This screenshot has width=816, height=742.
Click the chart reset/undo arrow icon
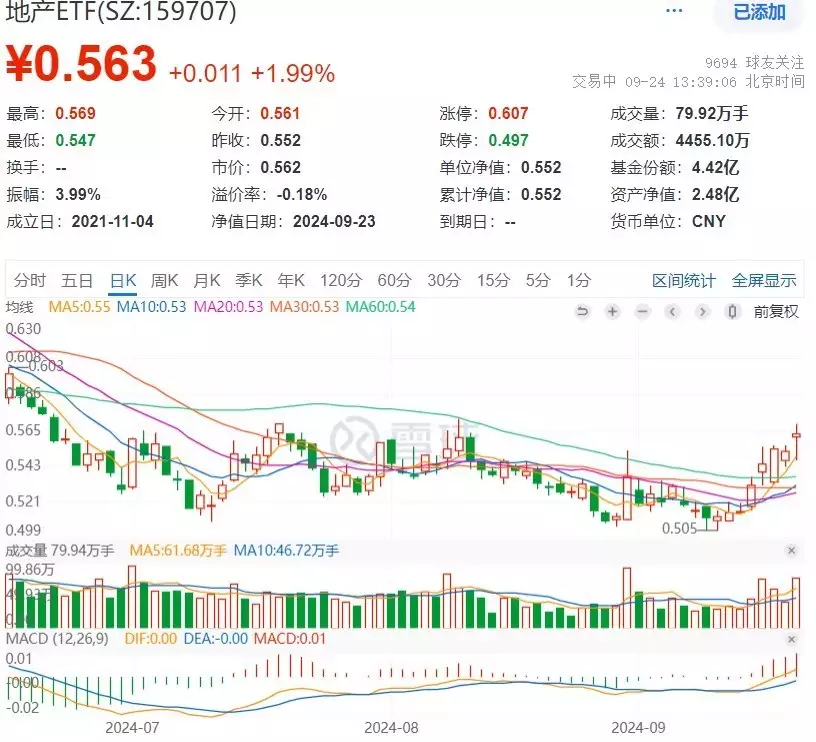(582, 312)
